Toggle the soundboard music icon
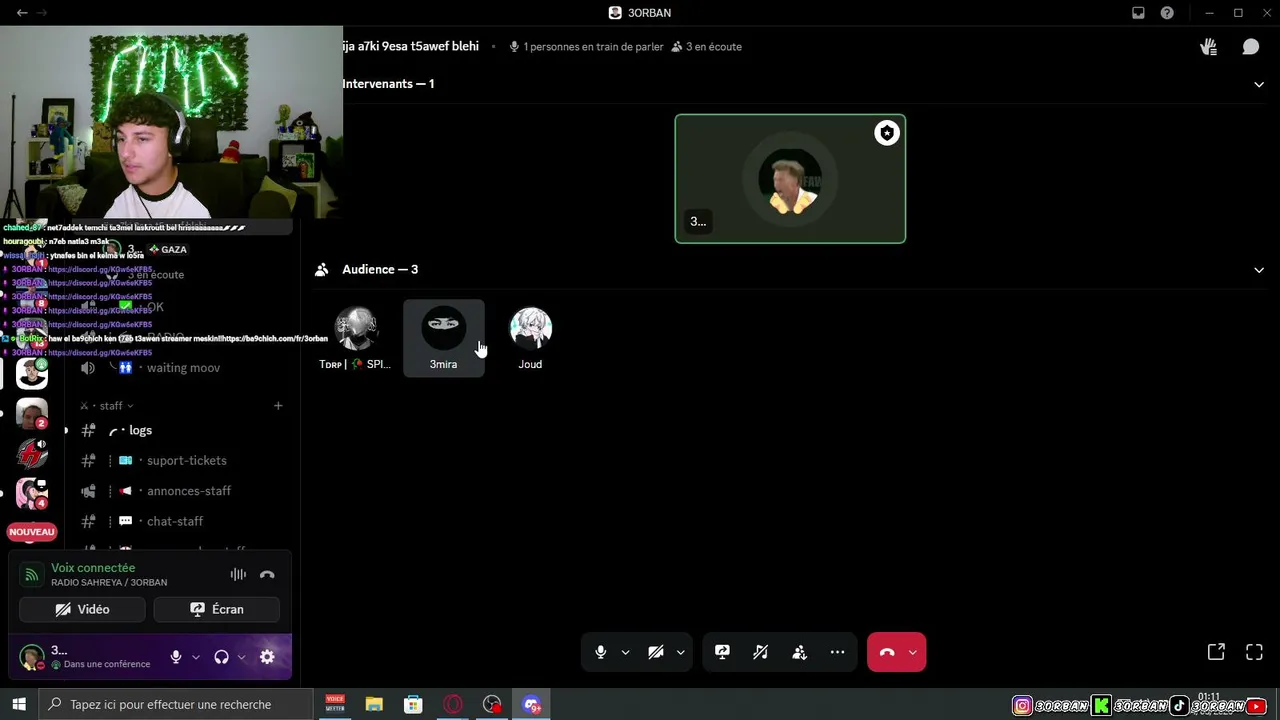Screen dimensions: 1280x720 760,652
